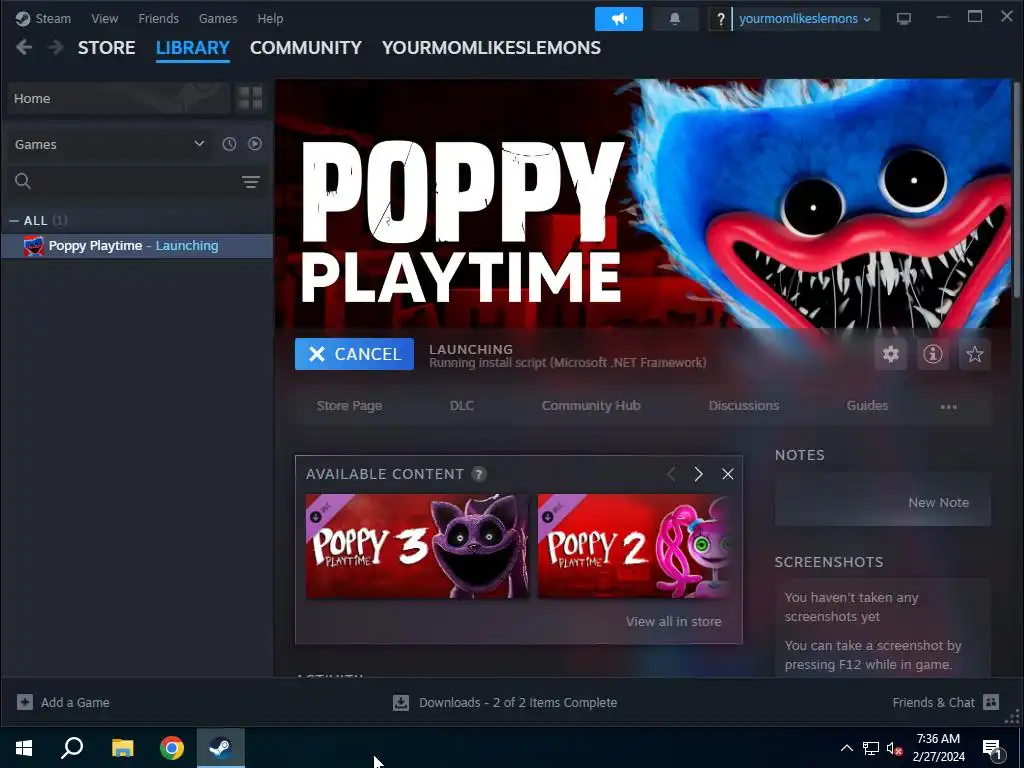Viewport: 1024px width, 768px height.
Task: Switch to Big Picture mode monitor icon
Action: (x=904, y=18)
